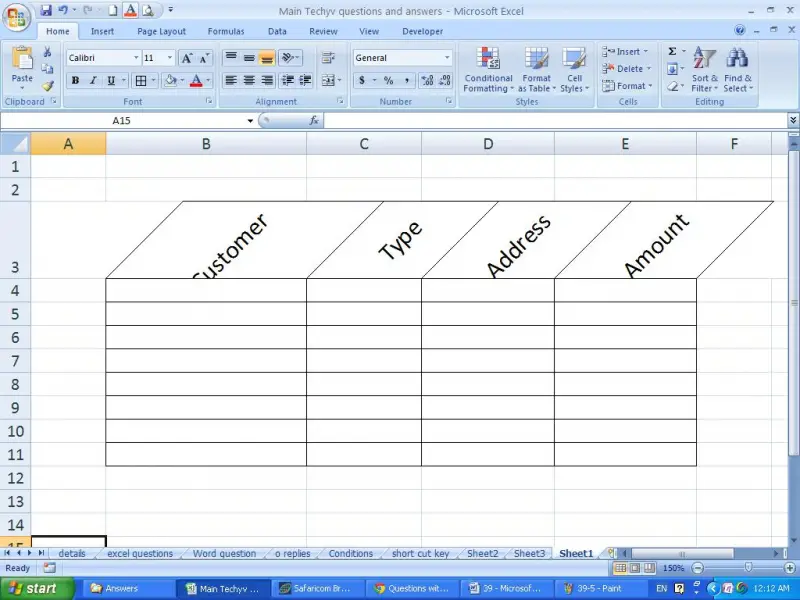Click the AutoSum sigma icon
Screen dimensions: 800x600
672,52
